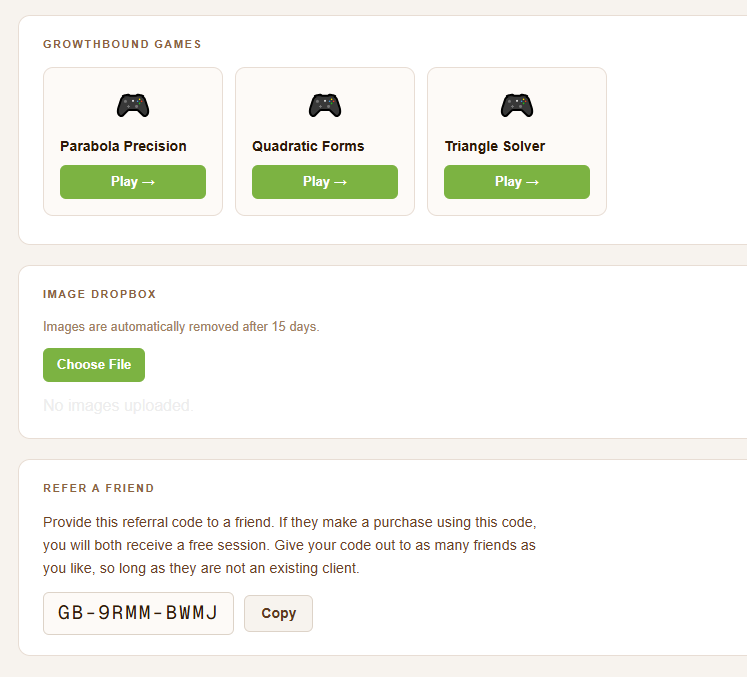Click the Growthbound Games section heading

tap(122, 44)
